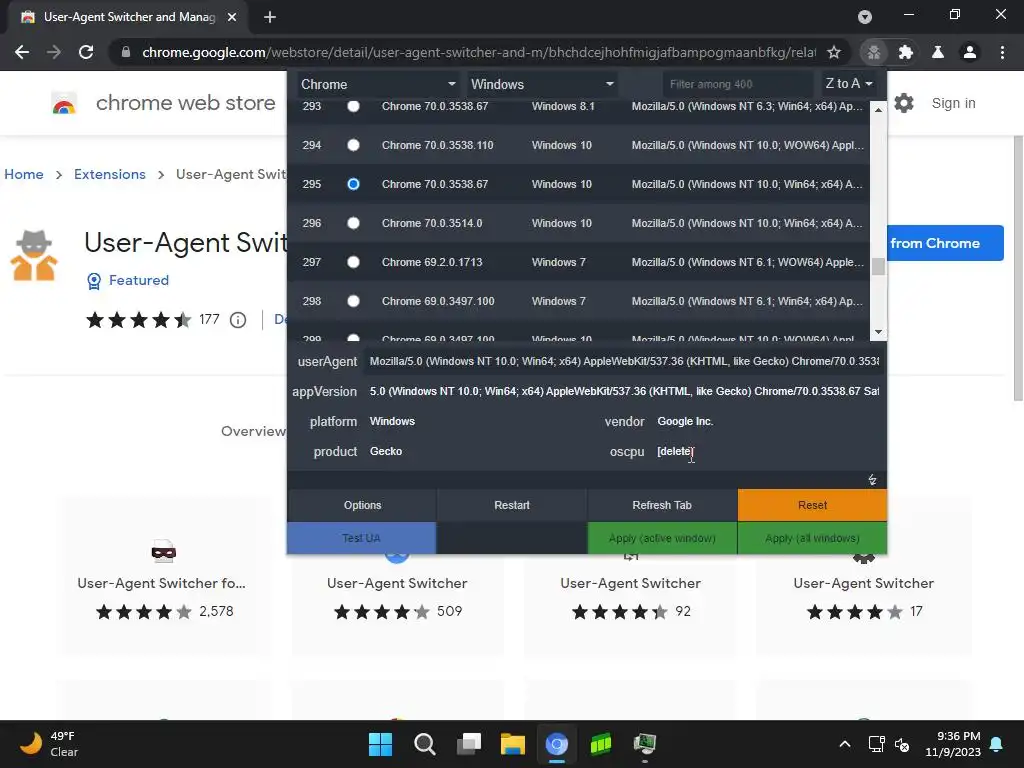Bookmark this page with the star icon

pos(834,52)
